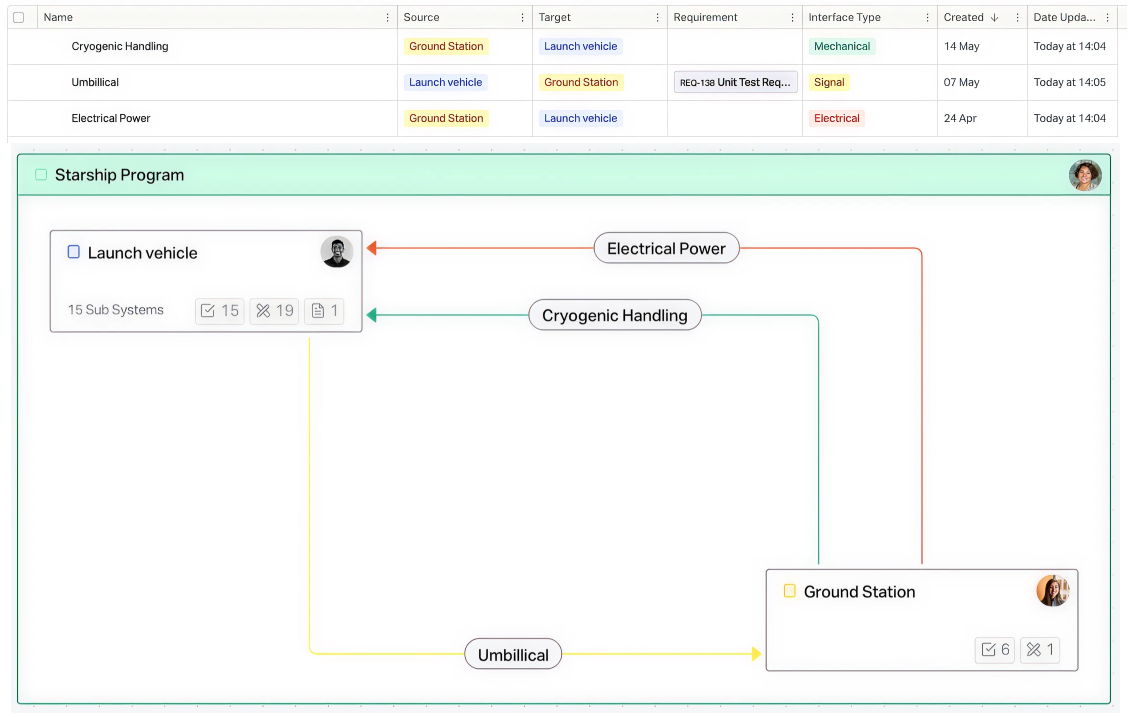Click Launch vehicle document count 1
Viewport: 1128px width, 717px height.
324,311
